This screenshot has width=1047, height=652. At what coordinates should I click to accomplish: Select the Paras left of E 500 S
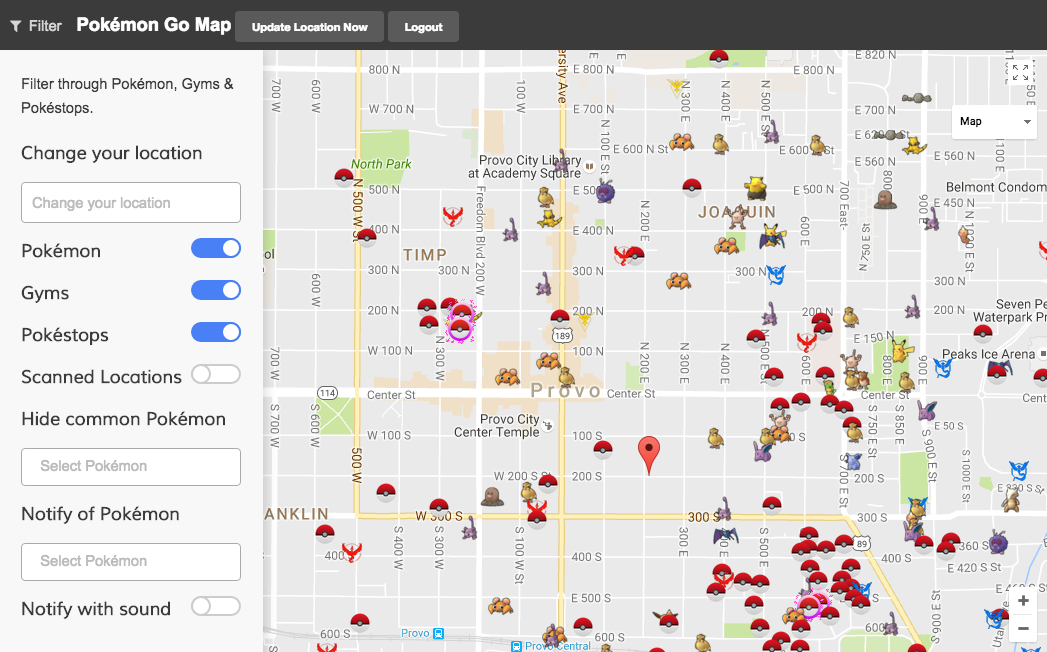[501, 606]
